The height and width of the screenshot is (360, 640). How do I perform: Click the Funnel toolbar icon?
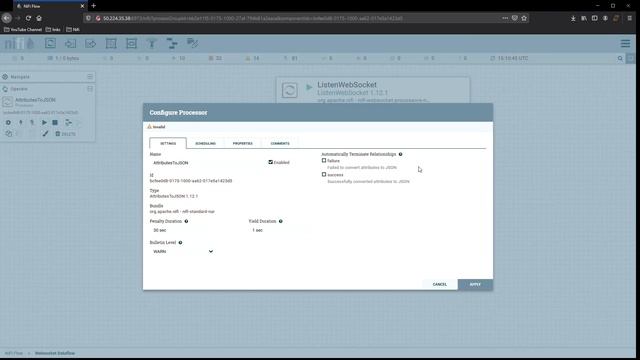click(152, 43)
